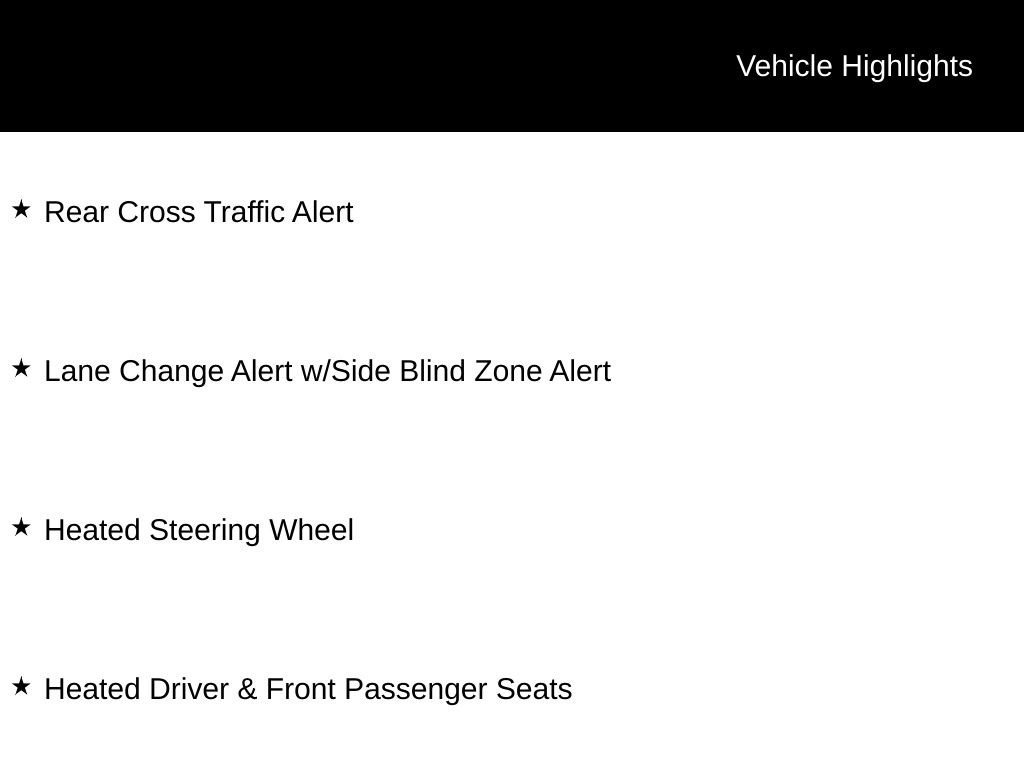Click the word Vehicle in the header
The width and height of the screenshot is (1024, 768).
784,66
